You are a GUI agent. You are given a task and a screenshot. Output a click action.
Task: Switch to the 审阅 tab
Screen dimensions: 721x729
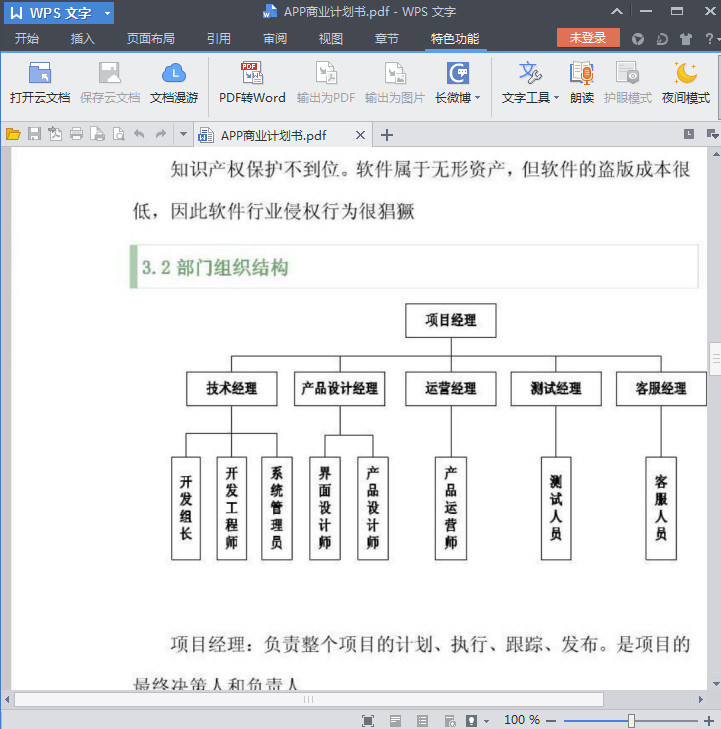pyautogui.click(x=275, y=39)
